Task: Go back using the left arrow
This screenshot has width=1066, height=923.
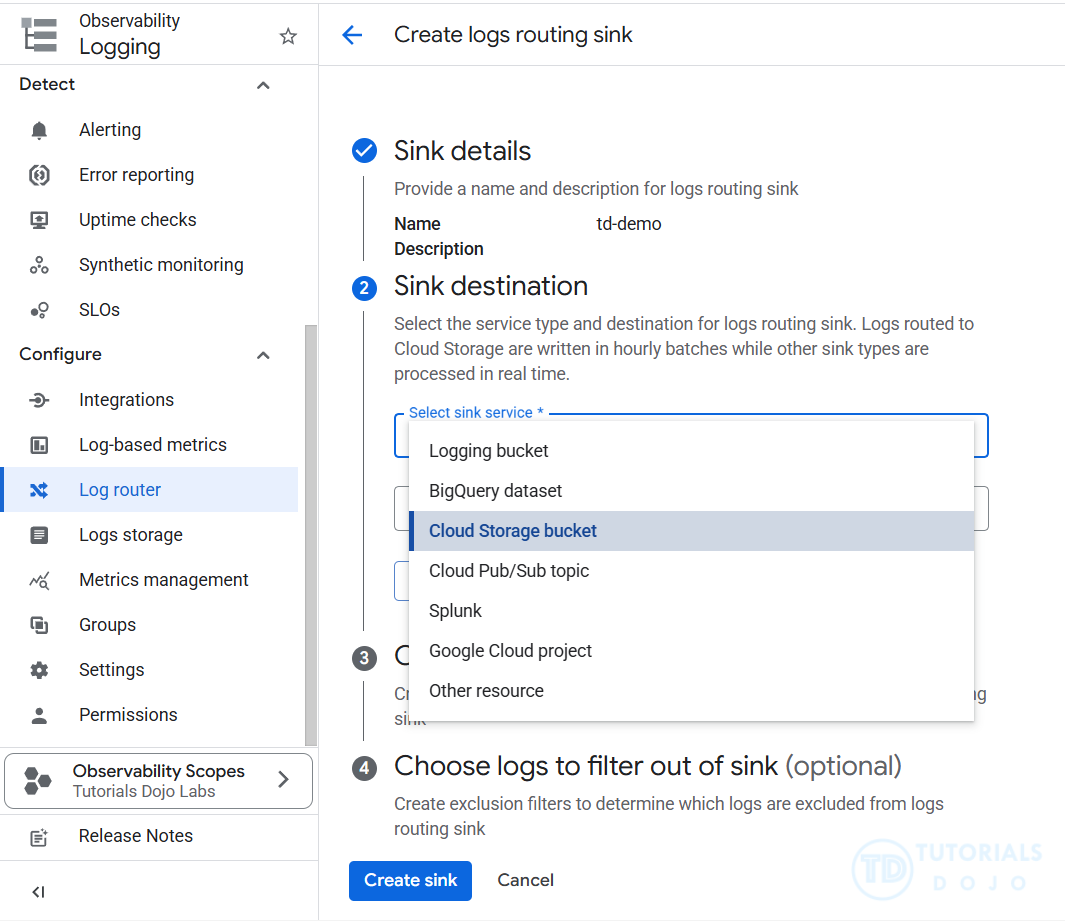Action: (x=352, y=35)
